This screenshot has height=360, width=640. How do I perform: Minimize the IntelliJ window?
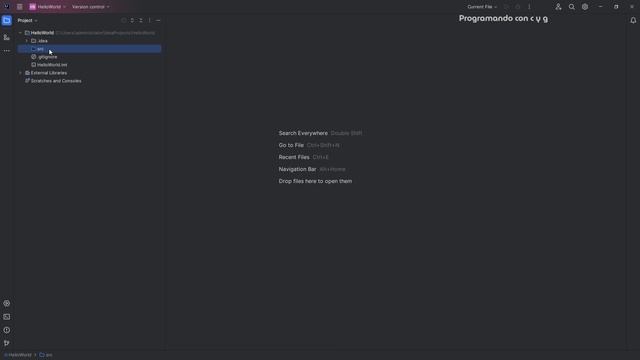pyautogui.click(x=600, y=7)
